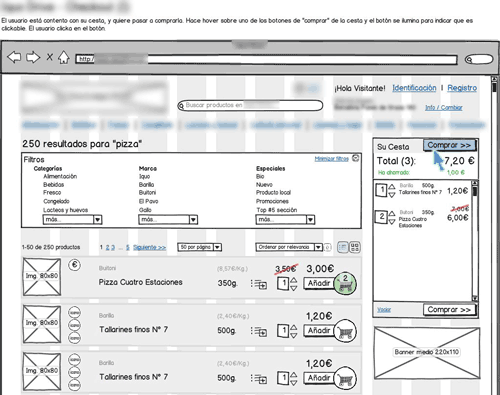Click the browser back arrow
500x395 pixels.
pos(14,57)
